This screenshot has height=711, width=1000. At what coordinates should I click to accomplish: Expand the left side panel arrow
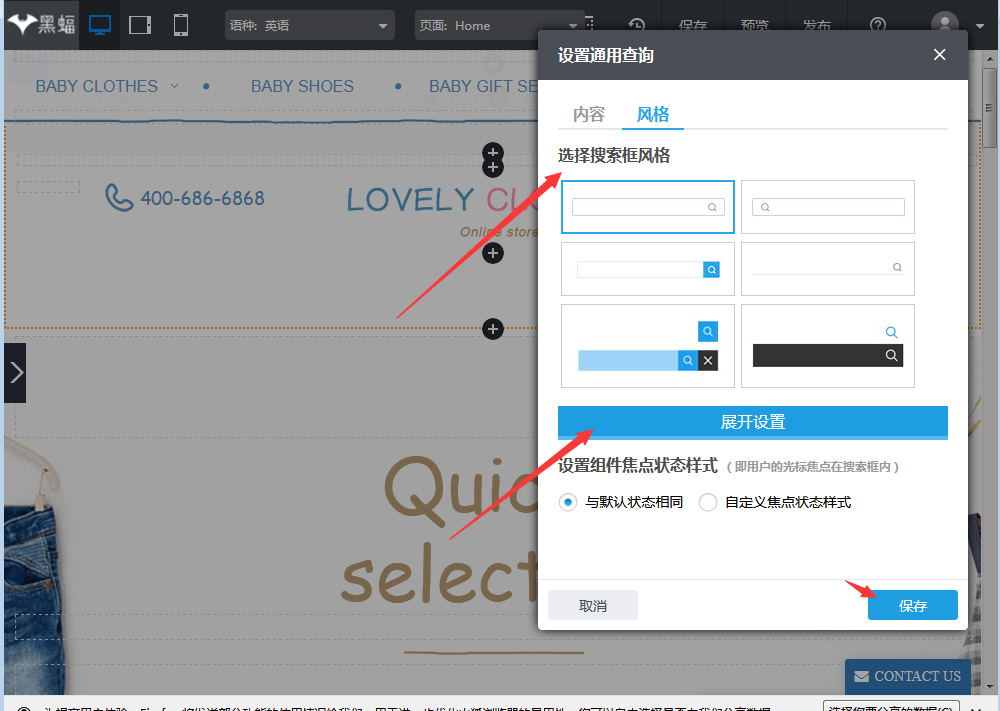tap(15, 373)
